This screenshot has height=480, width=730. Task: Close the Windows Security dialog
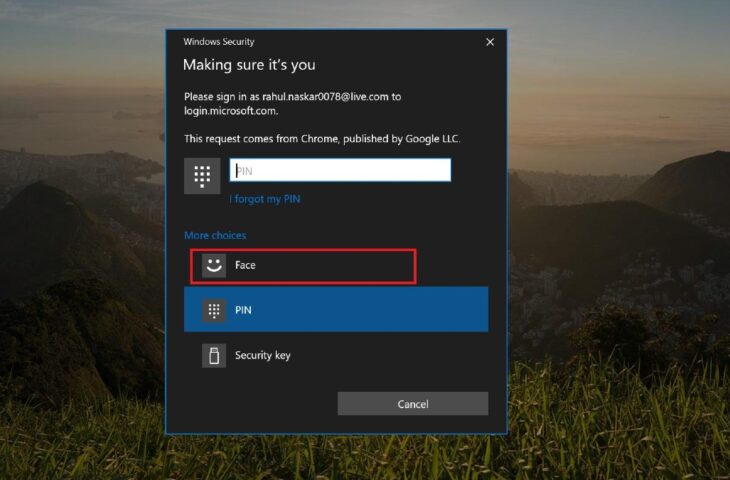[x=490, y=42]
